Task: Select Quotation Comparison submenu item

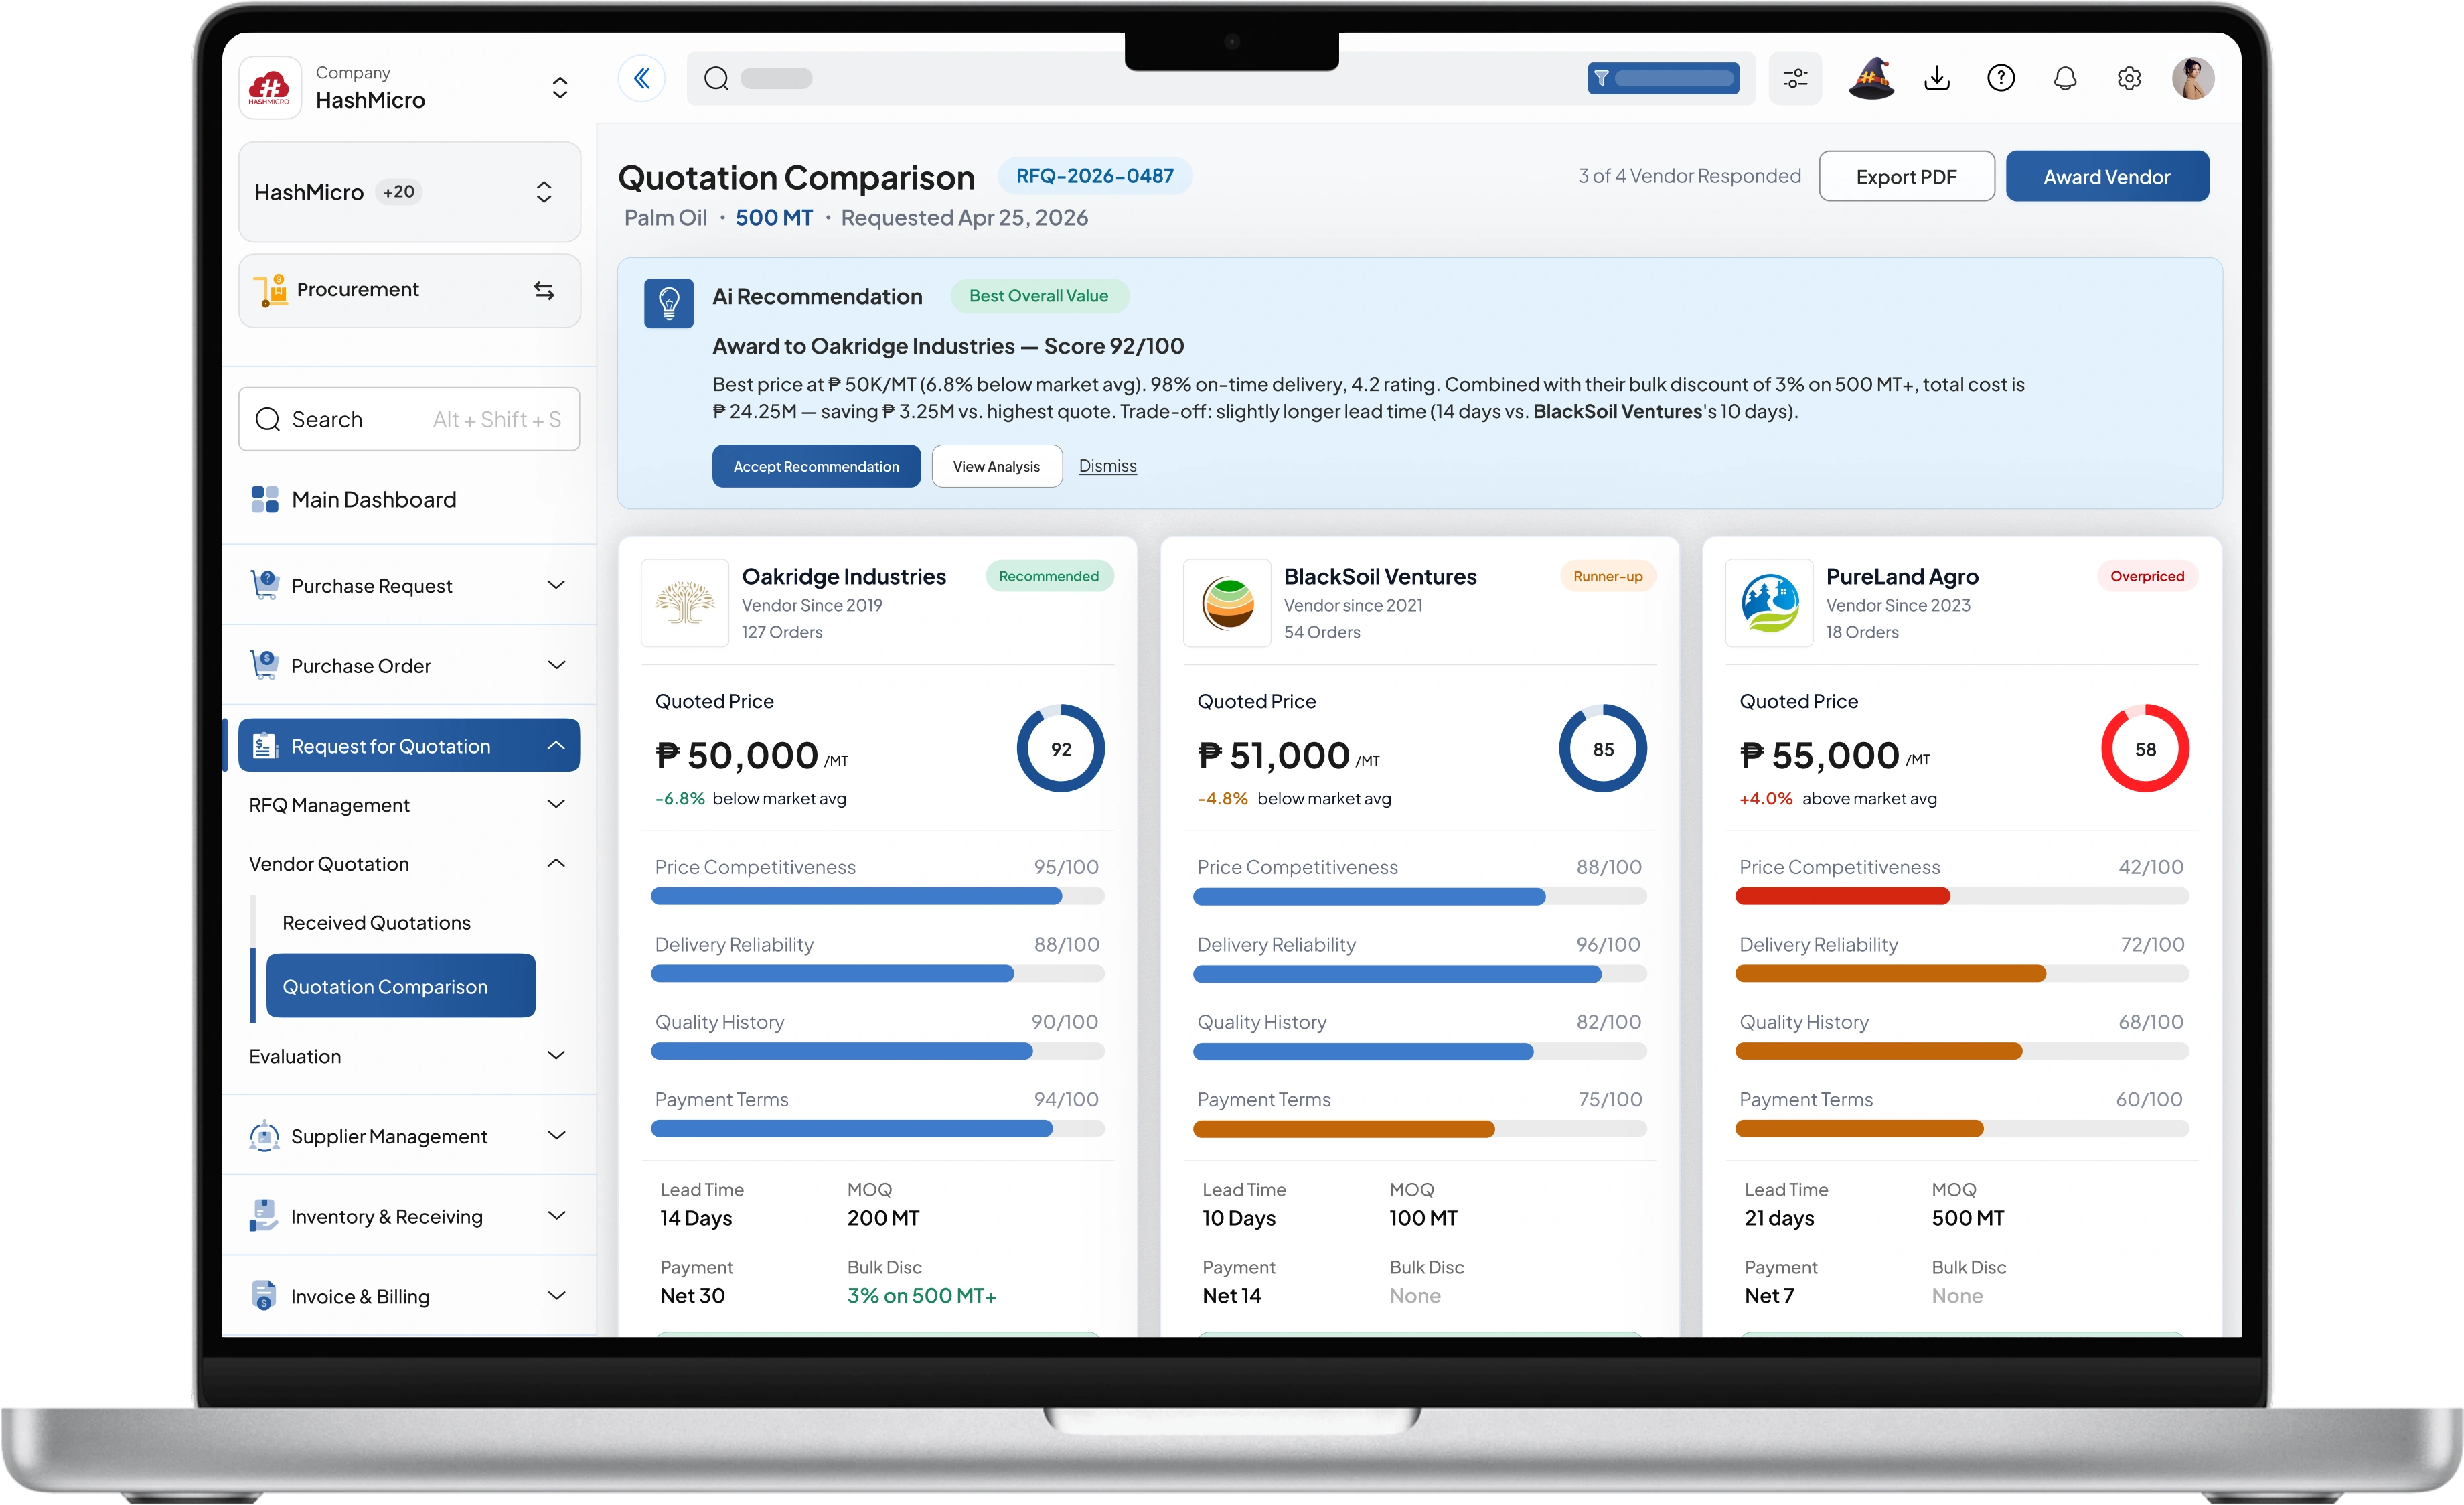Action: (401, 986)
